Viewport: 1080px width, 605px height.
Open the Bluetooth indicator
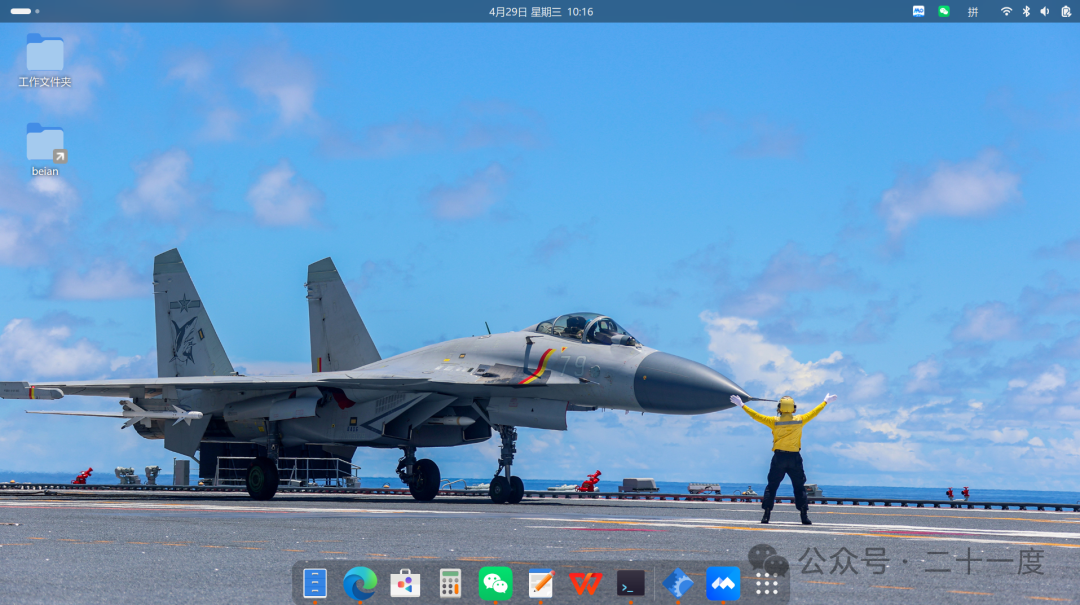point(1026,11)
